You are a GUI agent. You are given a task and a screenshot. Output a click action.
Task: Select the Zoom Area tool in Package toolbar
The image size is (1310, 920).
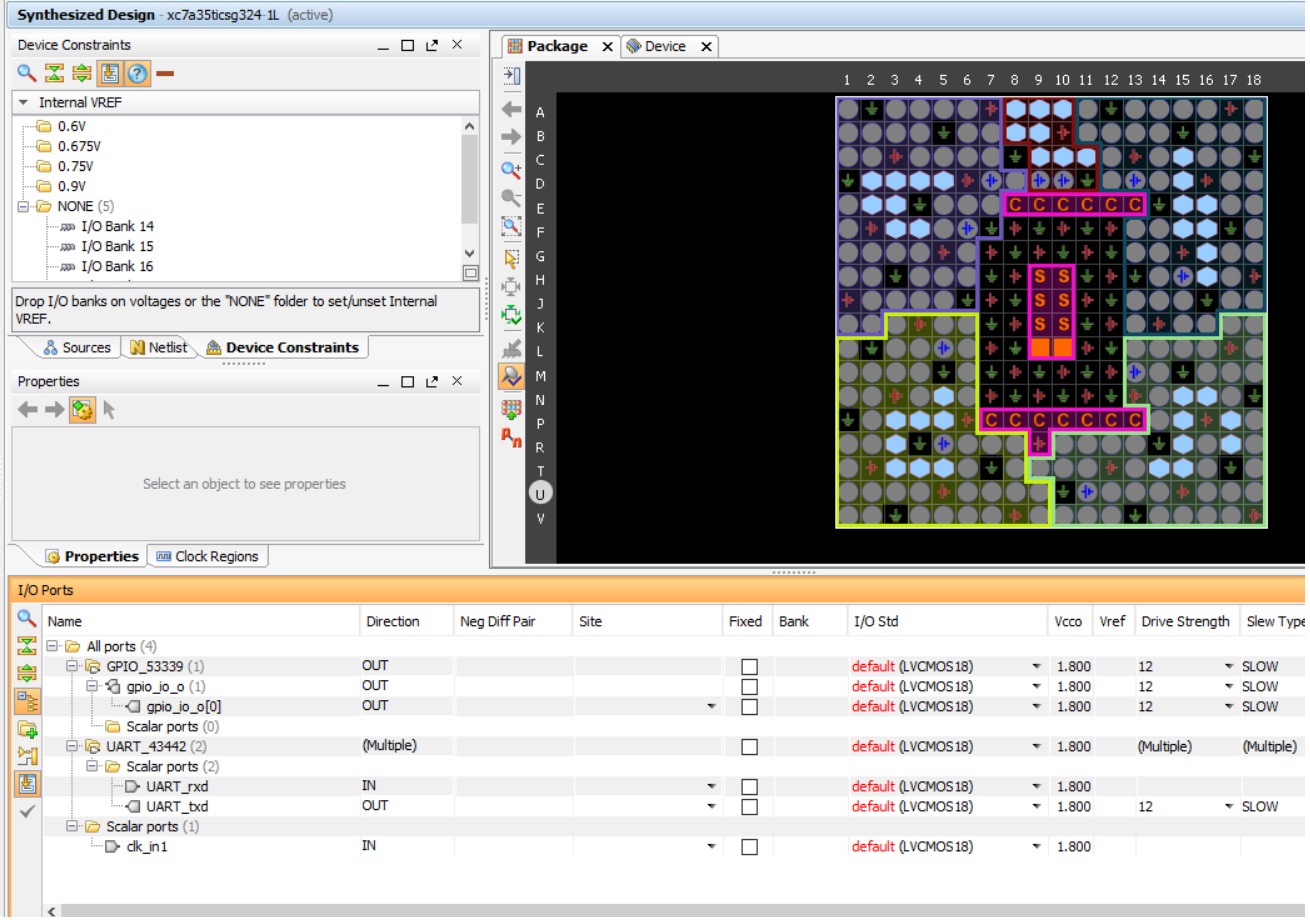click(x=511, y=227)
